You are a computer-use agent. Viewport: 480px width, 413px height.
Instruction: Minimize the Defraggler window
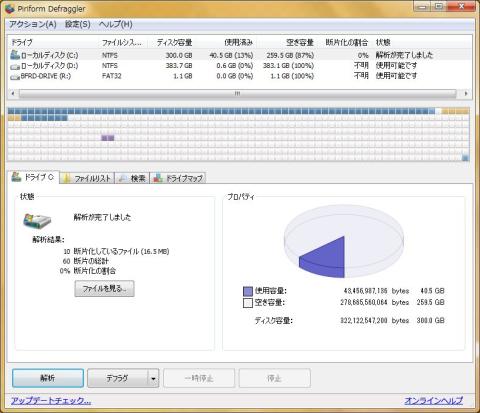click(x=422, y=7)
